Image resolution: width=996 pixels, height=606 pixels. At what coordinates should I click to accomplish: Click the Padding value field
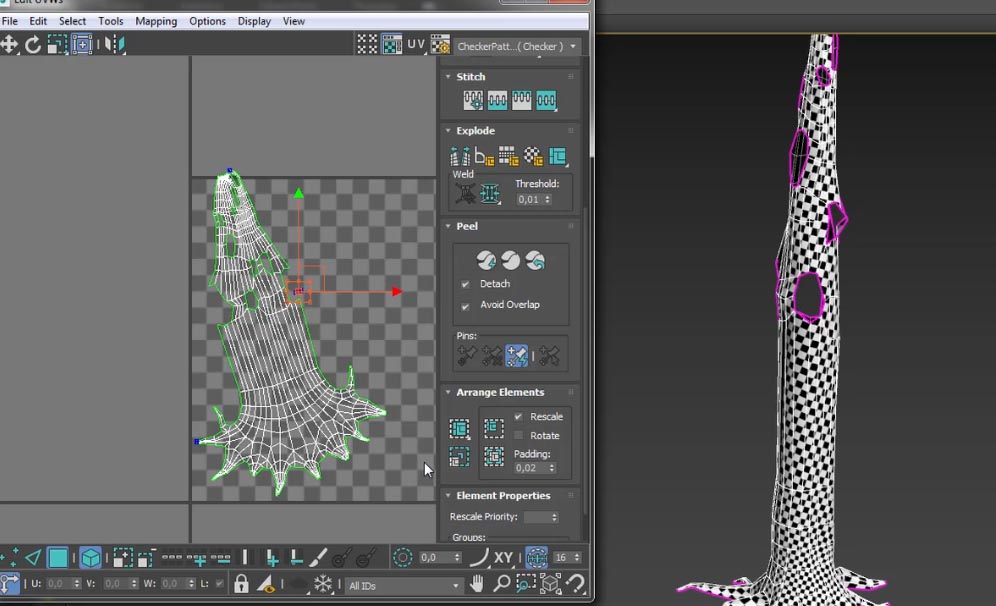[526, 468]
